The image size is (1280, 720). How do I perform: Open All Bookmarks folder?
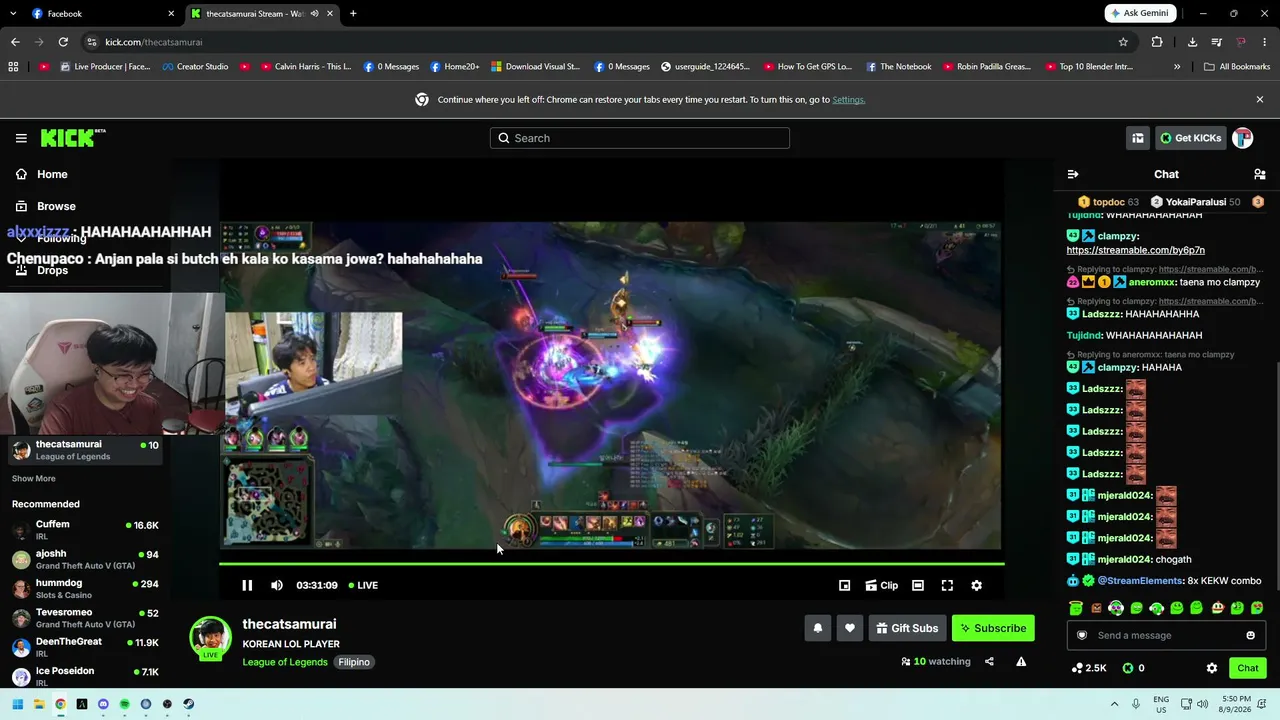pos(1237,67)
